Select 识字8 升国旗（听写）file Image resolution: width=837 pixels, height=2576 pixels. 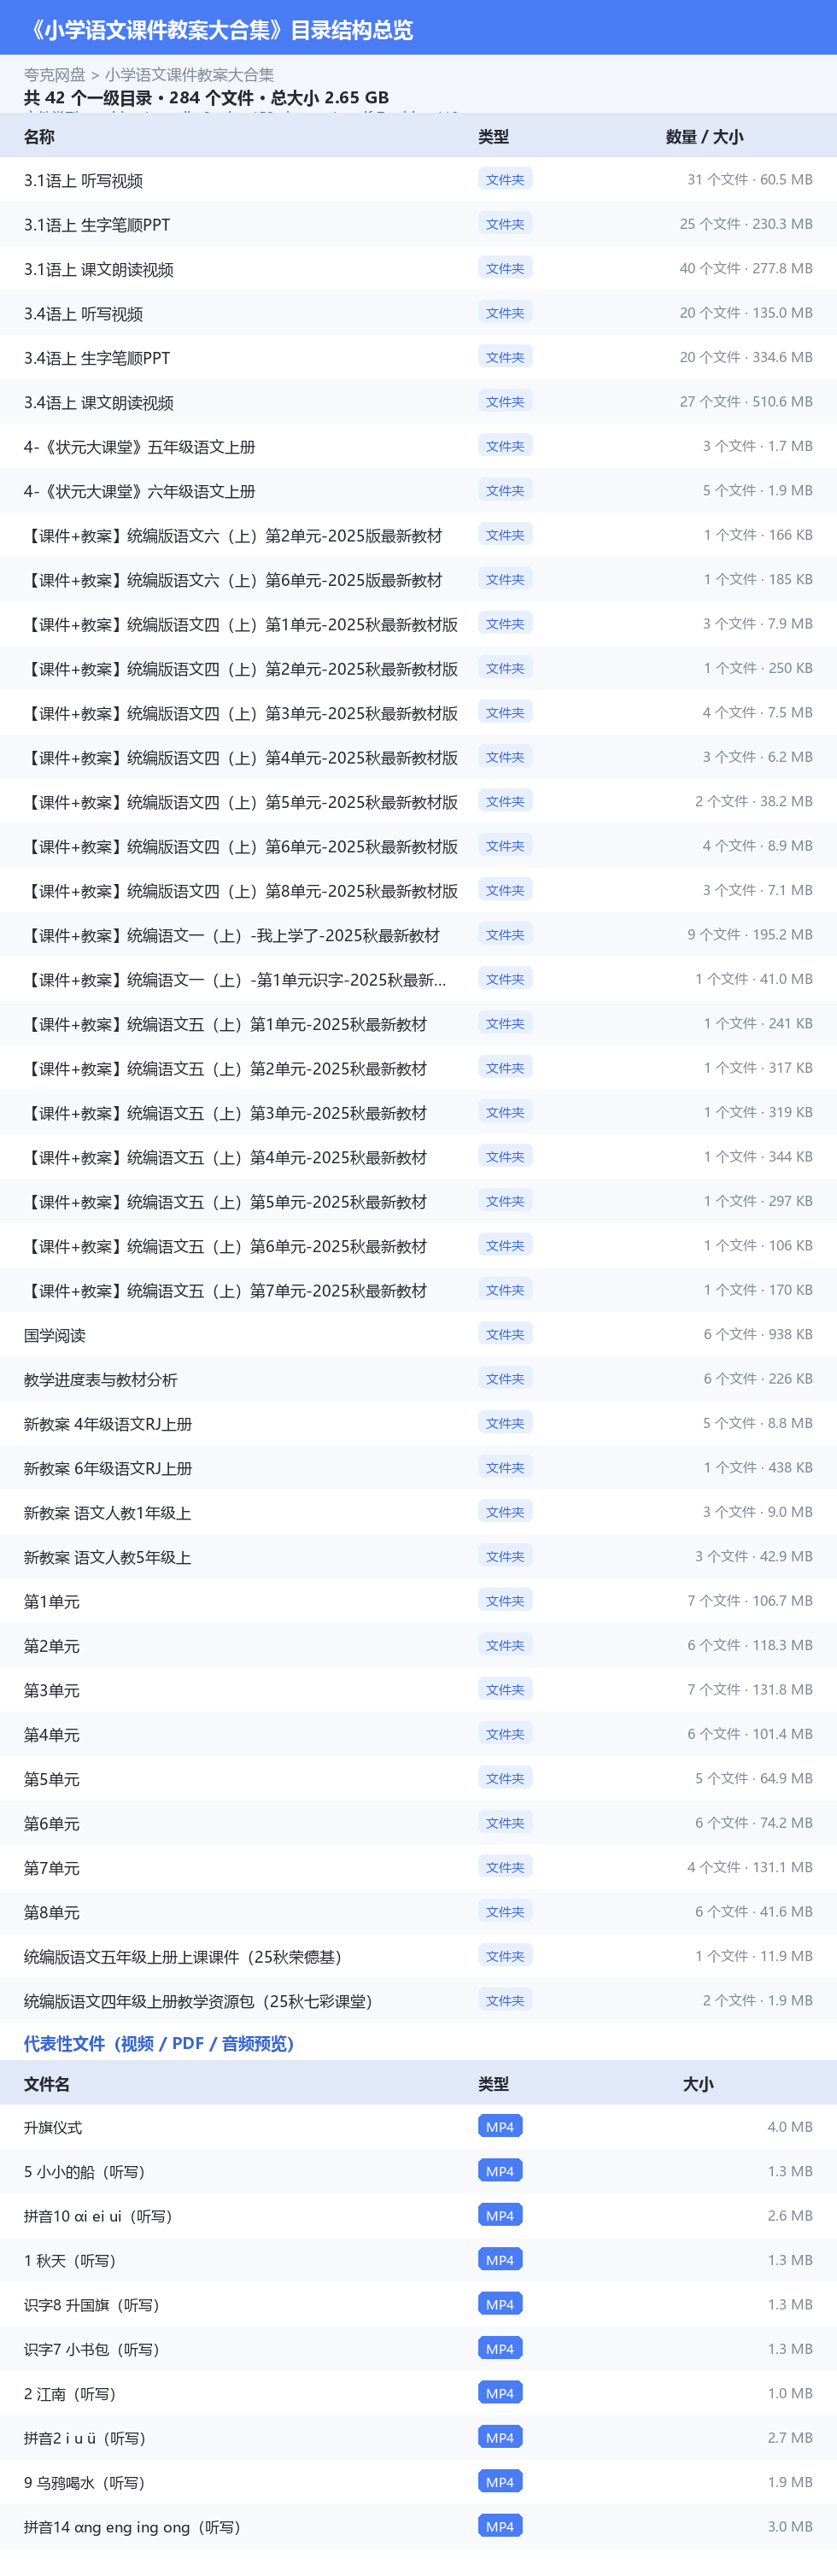point(418,2304)
